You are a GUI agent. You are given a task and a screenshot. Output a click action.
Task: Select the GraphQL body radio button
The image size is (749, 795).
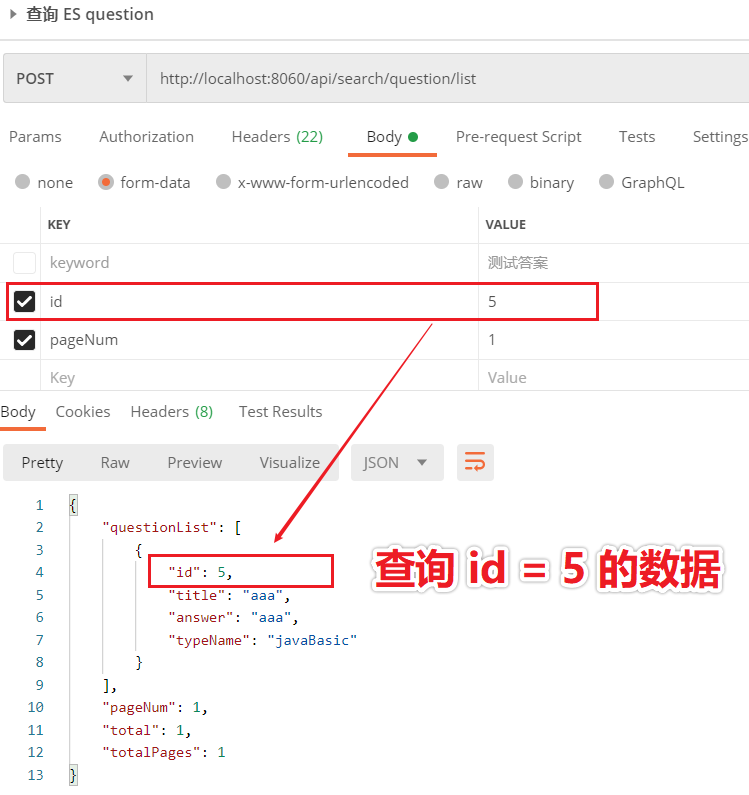607,182
